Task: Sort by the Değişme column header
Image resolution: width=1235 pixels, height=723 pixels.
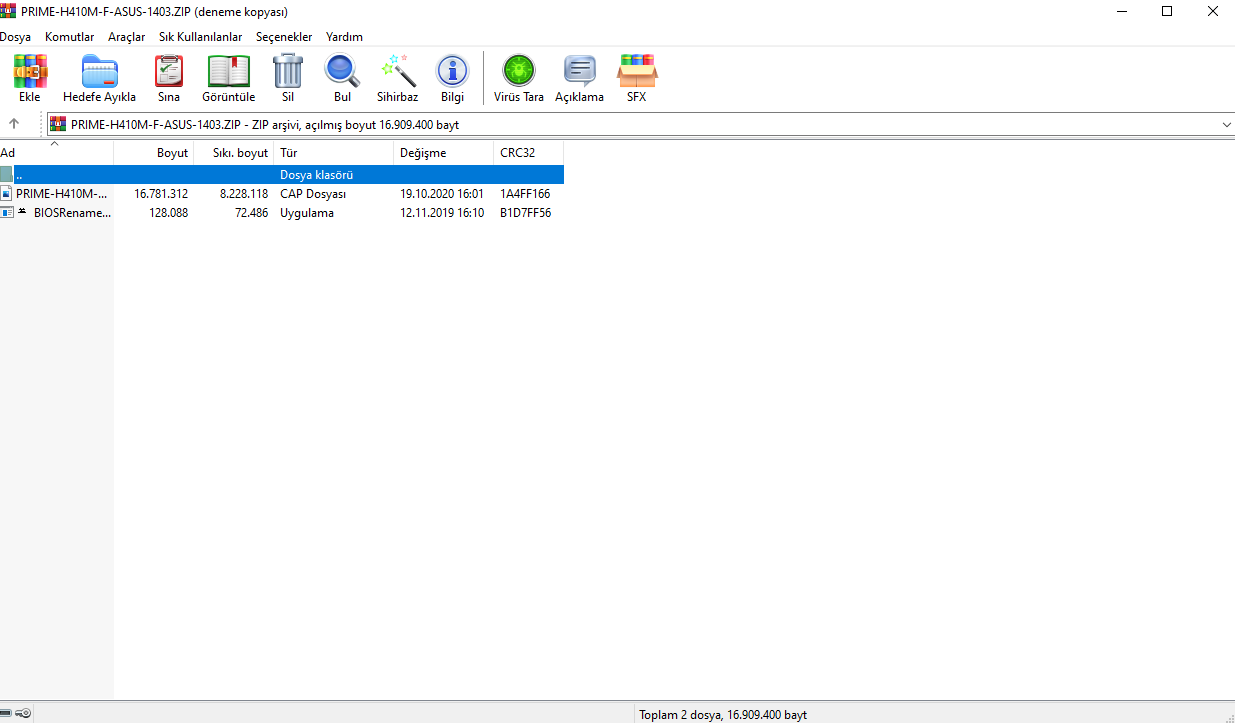Action: pos(444,153)
